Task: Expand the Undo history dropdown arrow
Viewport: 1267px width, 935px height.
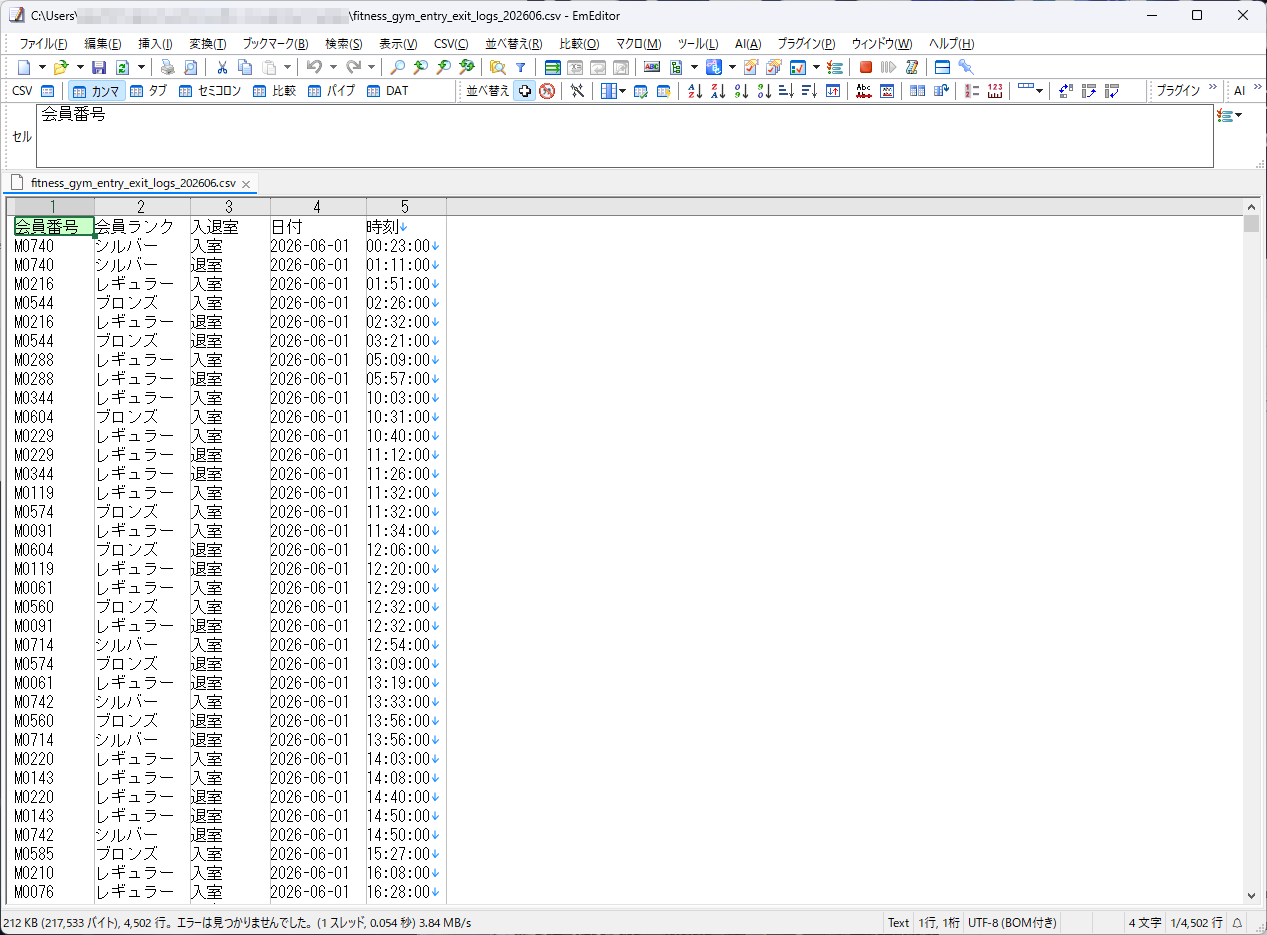Action: (x=333, y=67)
